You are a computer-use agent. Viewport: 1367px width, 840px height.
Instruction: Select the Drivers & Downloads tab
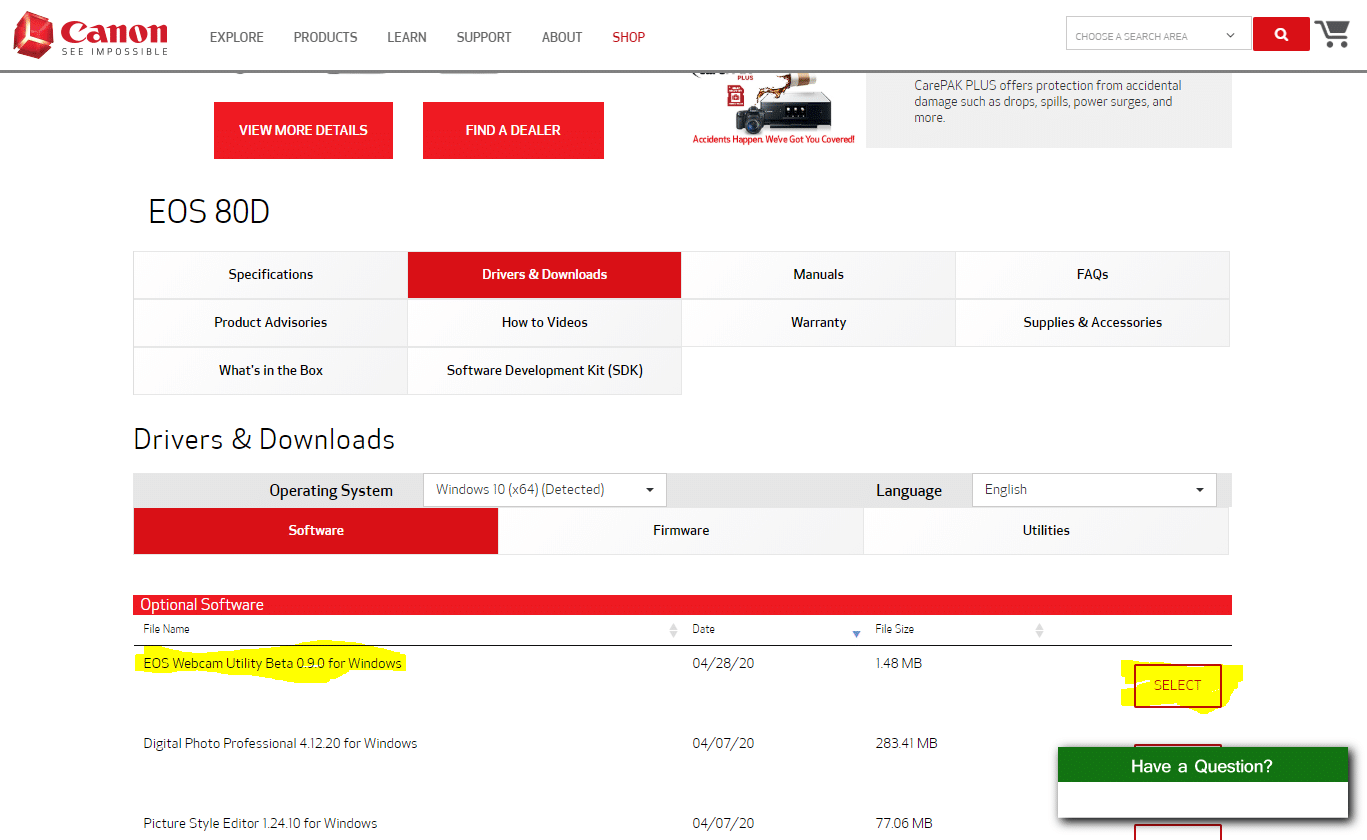click(545, 275)
